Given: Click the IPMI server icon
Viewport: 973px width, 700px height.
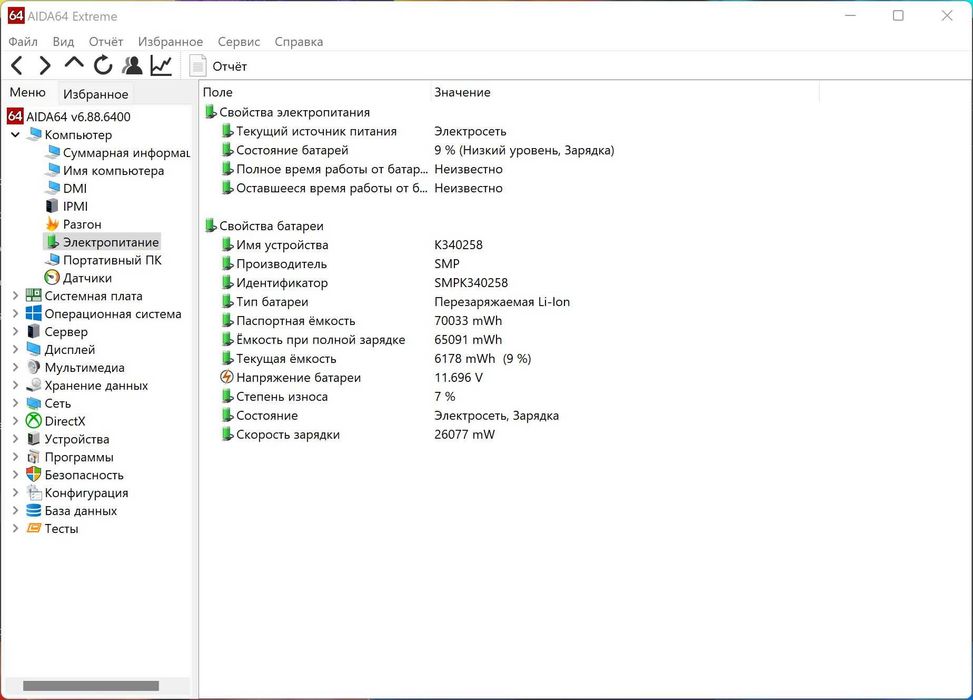Looking at the screenshot, I should pyautogui.click(x=53, y=206).
